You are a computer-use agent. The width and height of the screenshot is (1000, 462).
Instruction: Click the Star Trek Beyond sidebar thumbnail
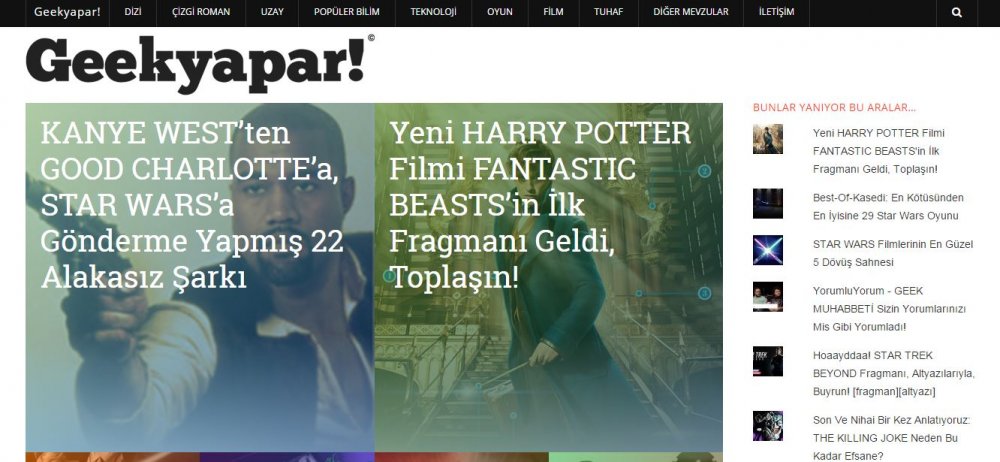click(x=768, y=361)
